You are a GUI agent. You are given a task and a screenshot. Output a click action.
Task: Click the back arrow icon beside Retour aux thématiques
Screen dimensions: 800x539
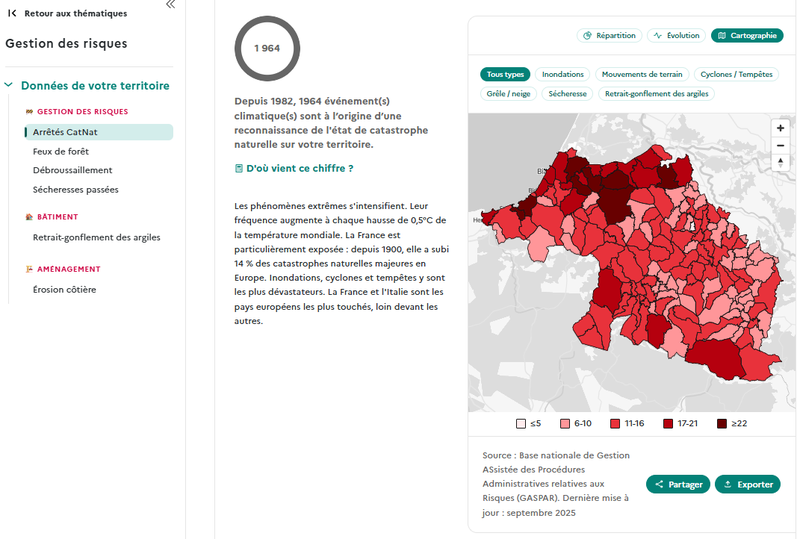click(12, 13)
